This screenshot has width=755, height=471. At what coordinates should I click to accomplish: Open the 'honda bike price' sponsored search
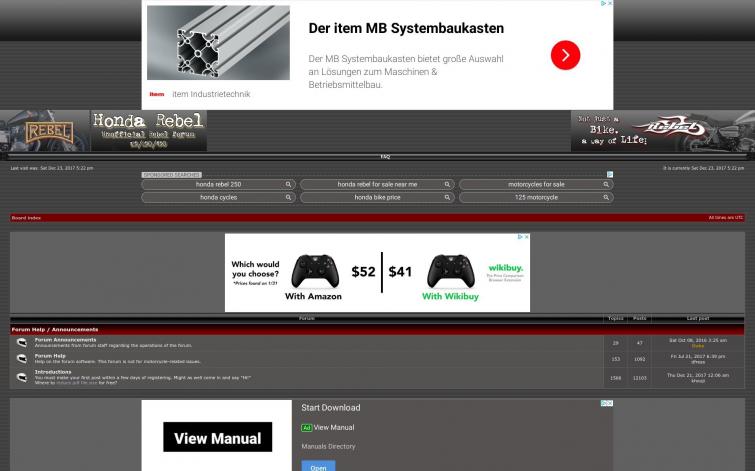377,197
